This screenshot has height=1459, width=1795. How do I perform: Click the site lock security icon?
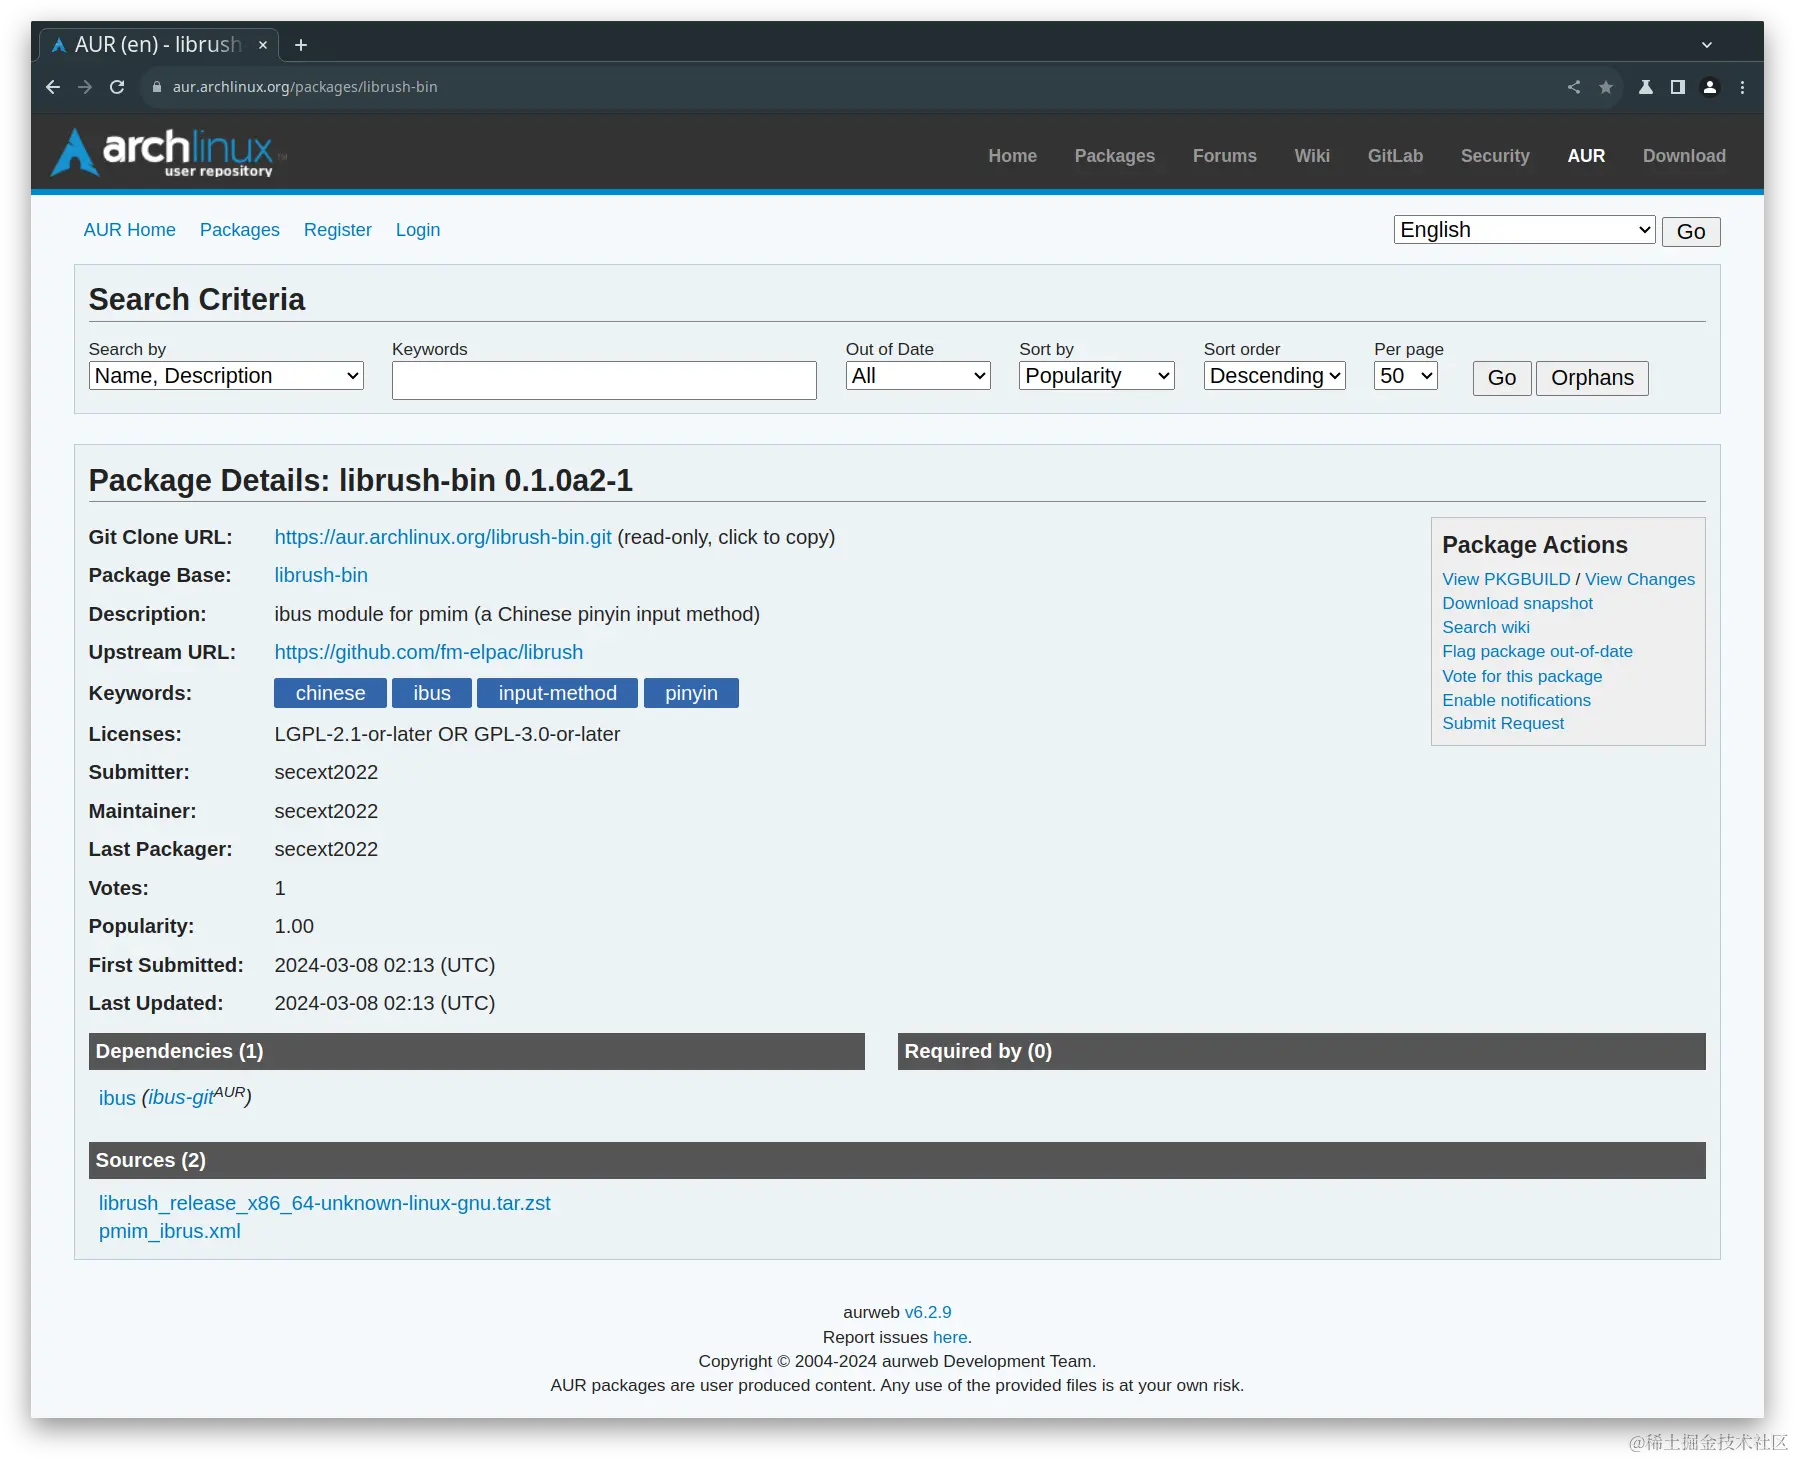pos(156,87)
